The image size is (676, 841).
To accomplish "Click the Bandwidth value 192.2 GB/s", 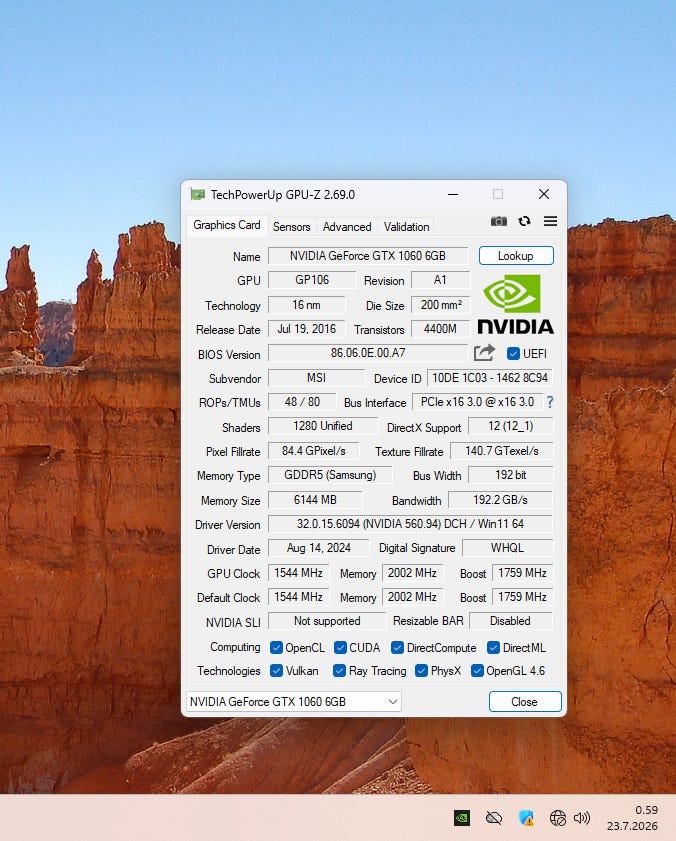I will (500, 500).
